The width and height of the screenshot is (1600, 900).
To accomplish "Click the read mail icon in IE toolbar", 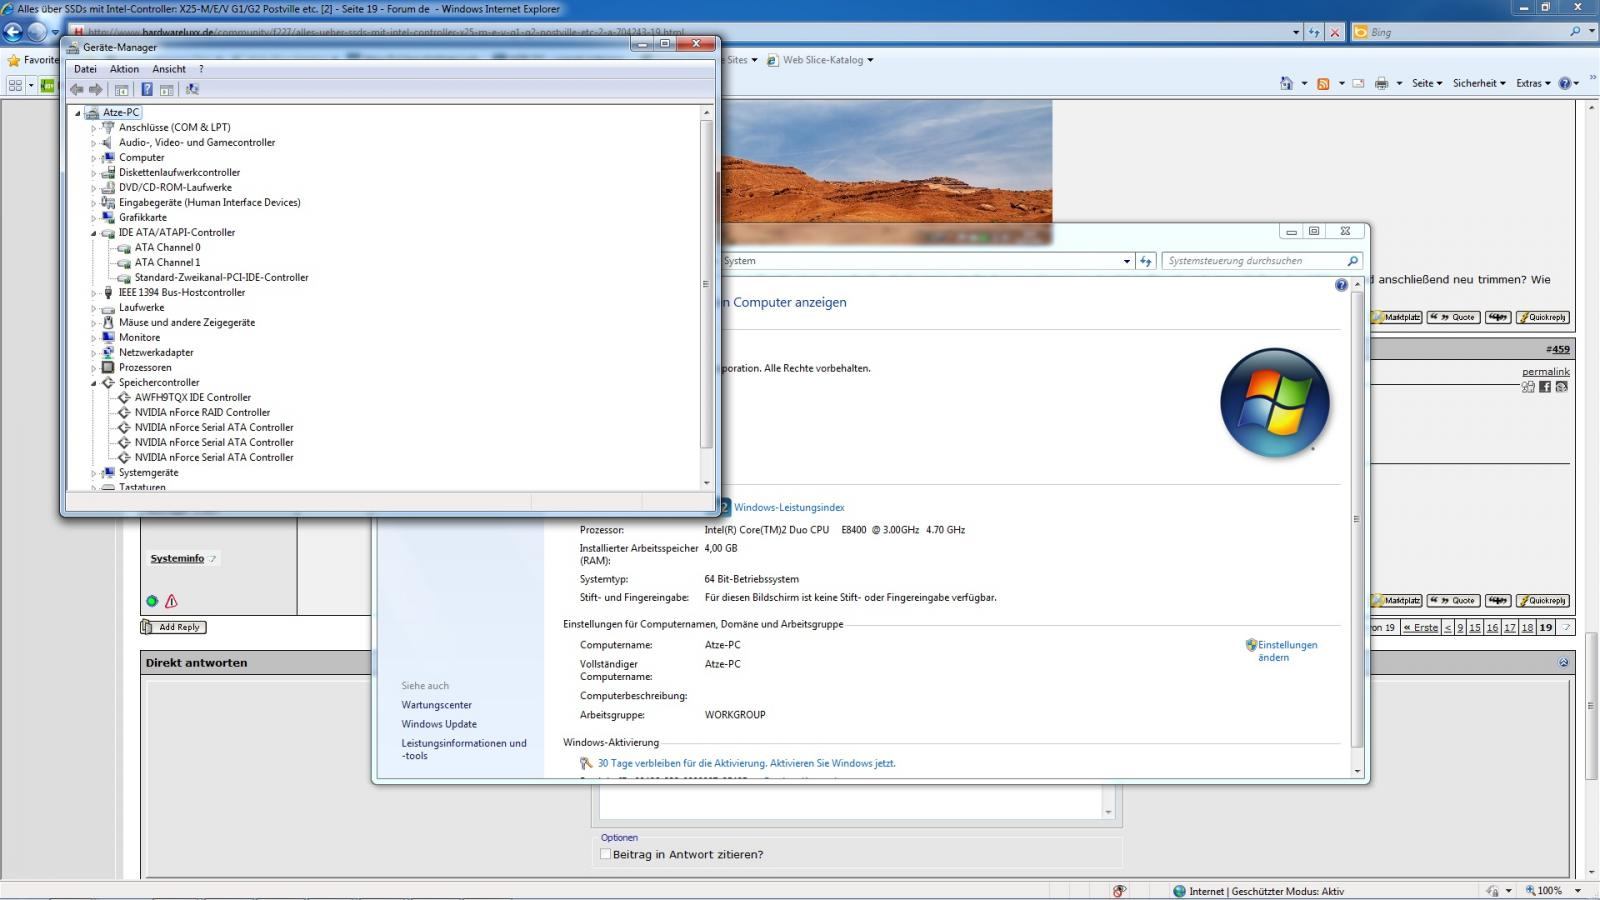I will point(1358,83).
